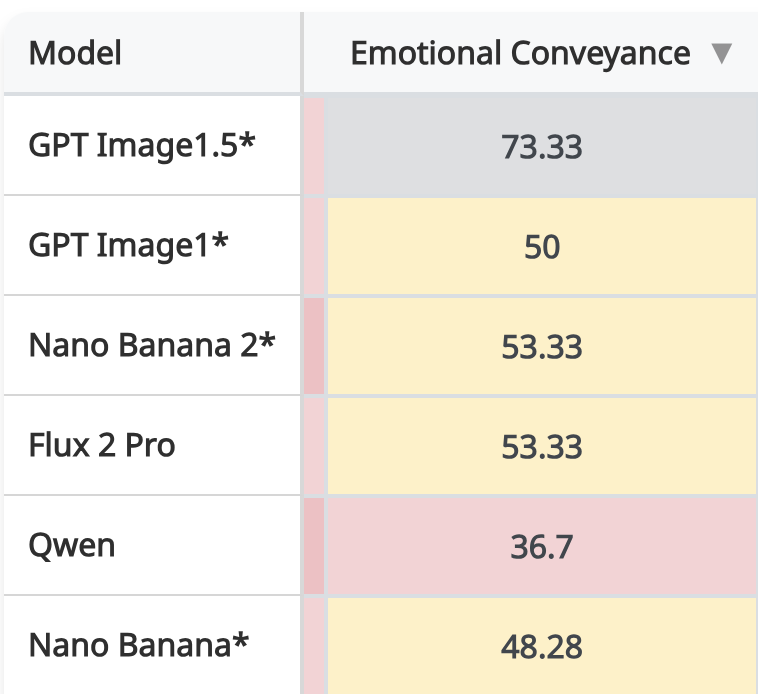Select the GPT Image1* model name
This screenshot has width=758, height=694.
(128, 246)
